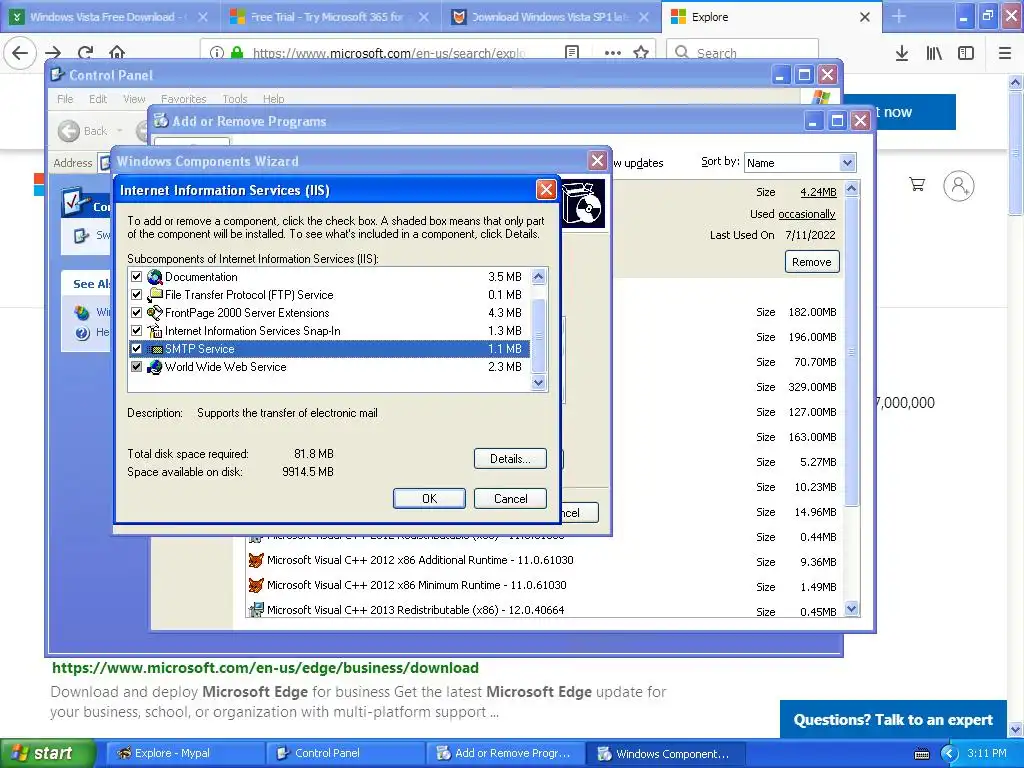
Task: Open the View menu in Control Panel
Action: point(134,99)
